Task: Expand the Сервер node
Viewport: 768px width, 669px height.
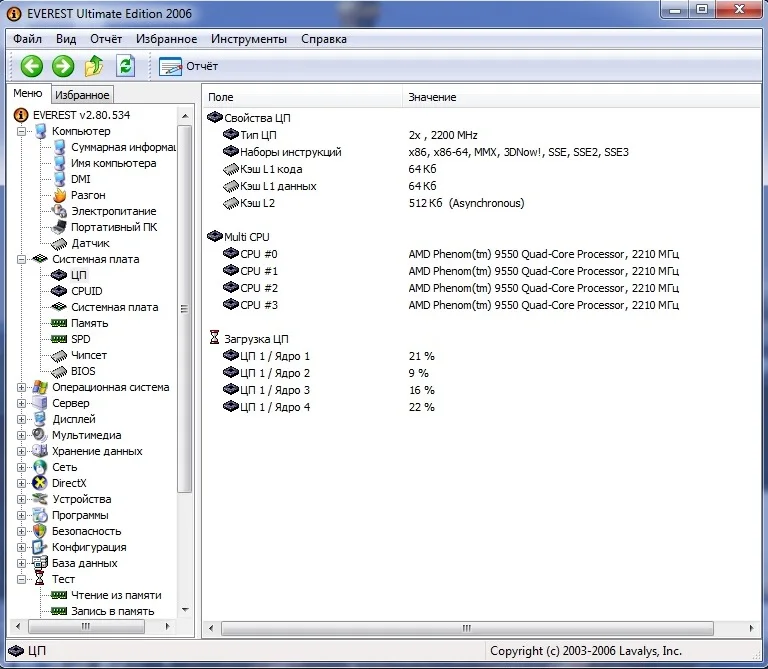Action: (21, 403)
